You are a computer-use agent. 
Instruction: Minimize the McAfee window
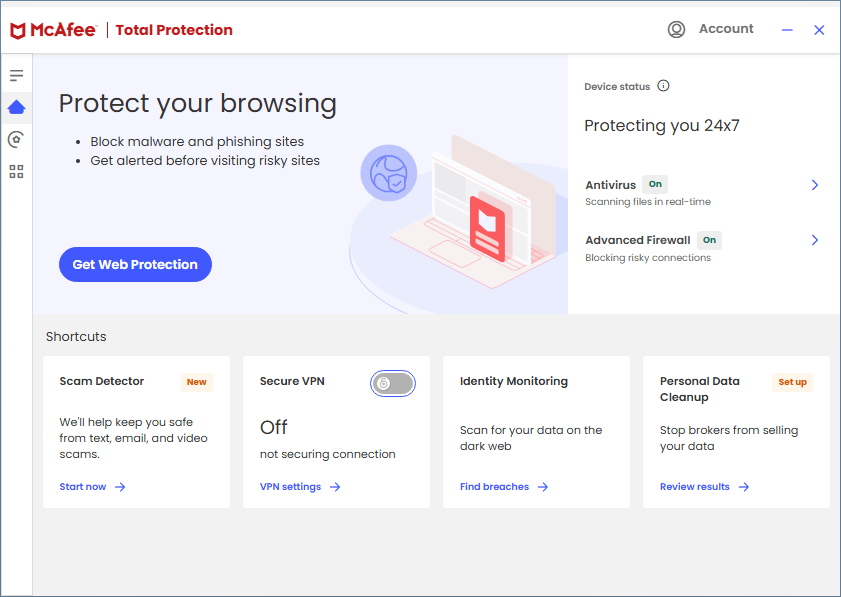pyautogui.click(x=788, y=30)
